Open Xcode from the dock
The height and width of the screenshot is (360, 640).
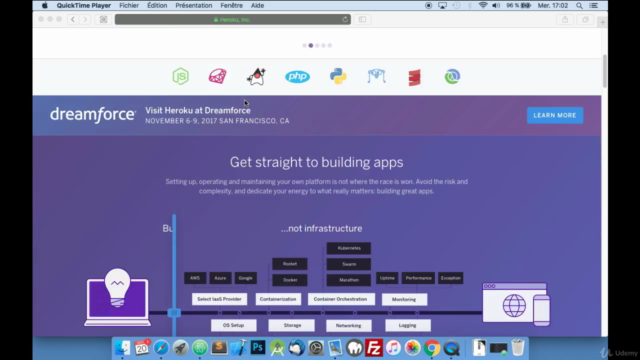point(238,348)
